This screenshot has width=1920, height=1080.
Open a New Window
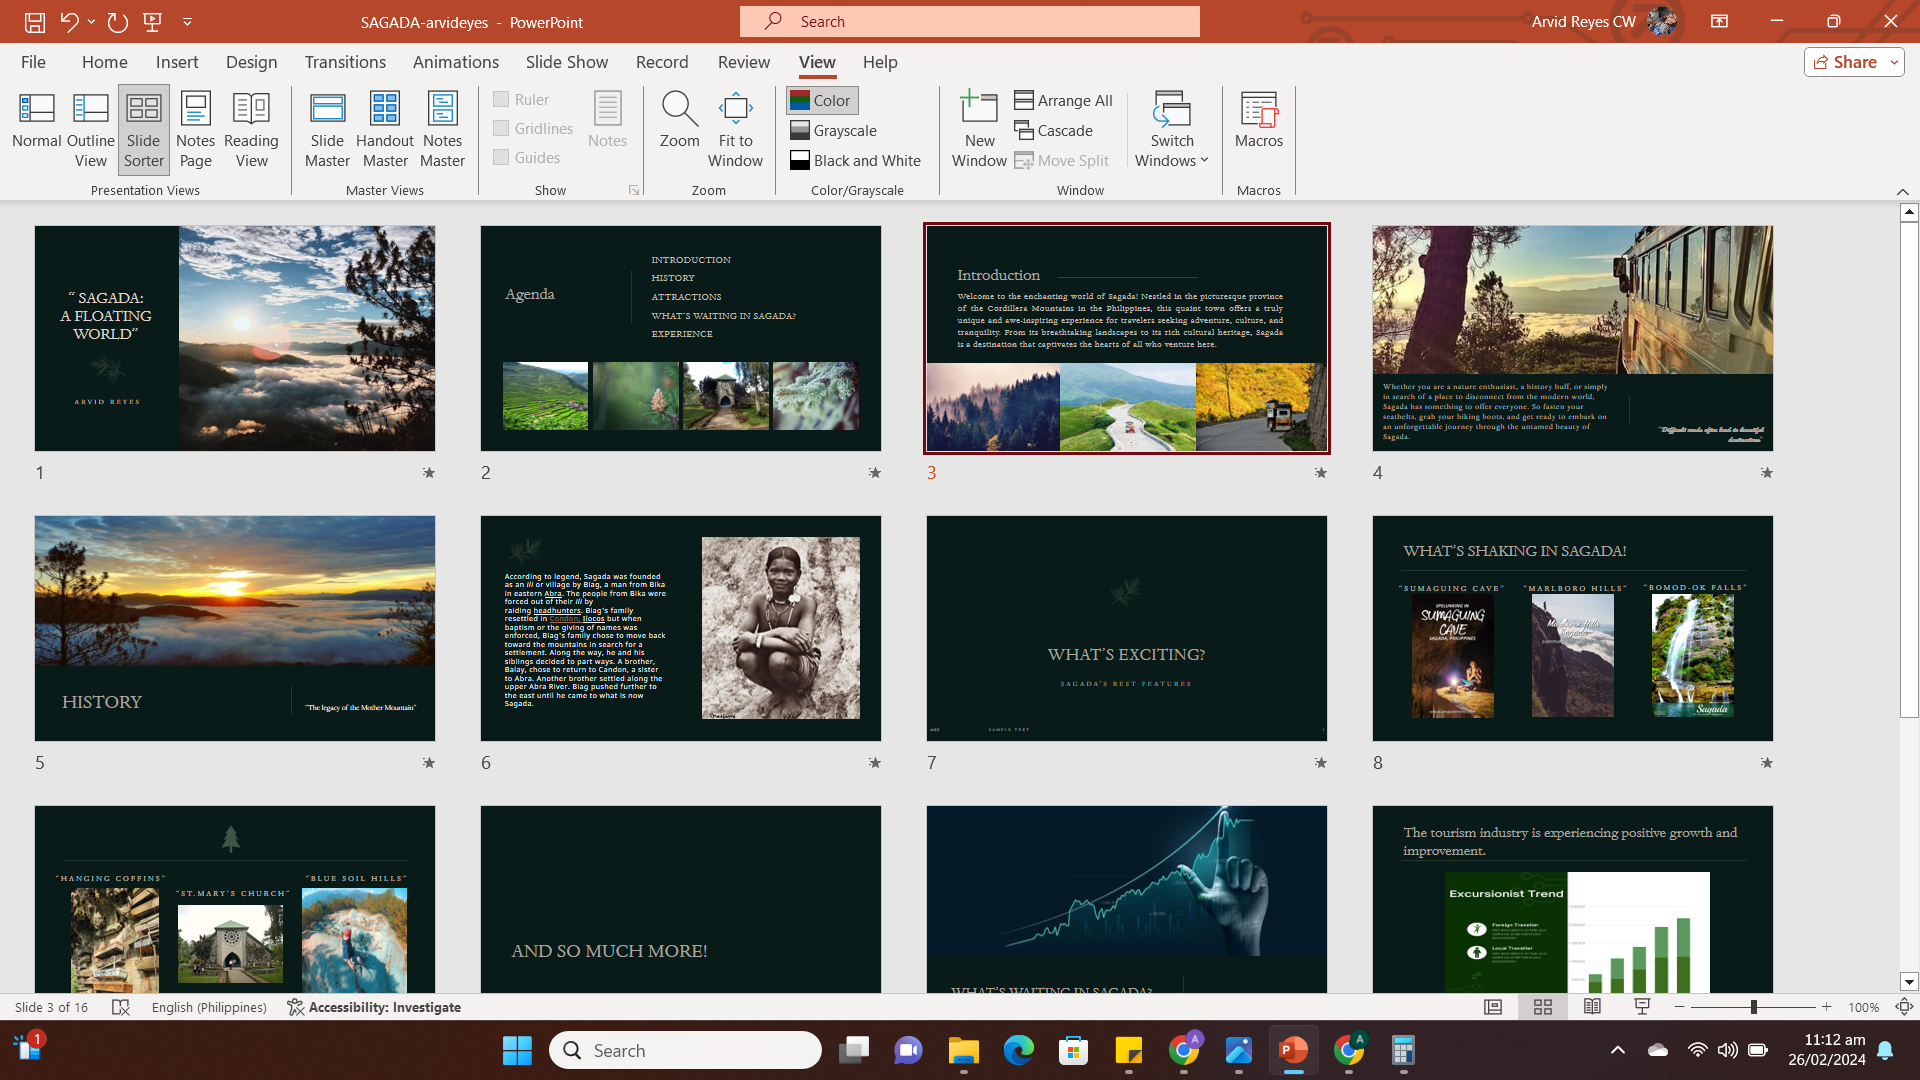979,130
